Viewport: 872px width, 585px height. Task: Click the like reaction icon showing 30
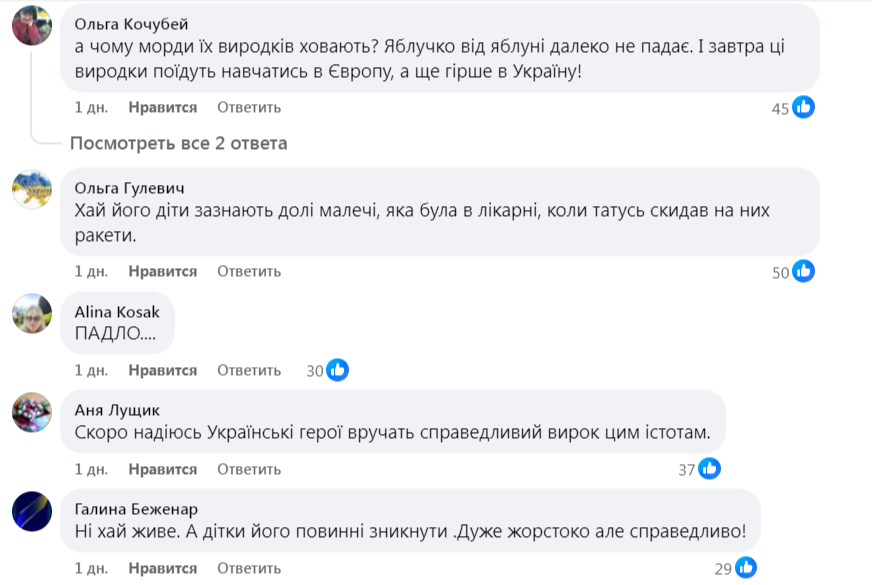(338, 370)
